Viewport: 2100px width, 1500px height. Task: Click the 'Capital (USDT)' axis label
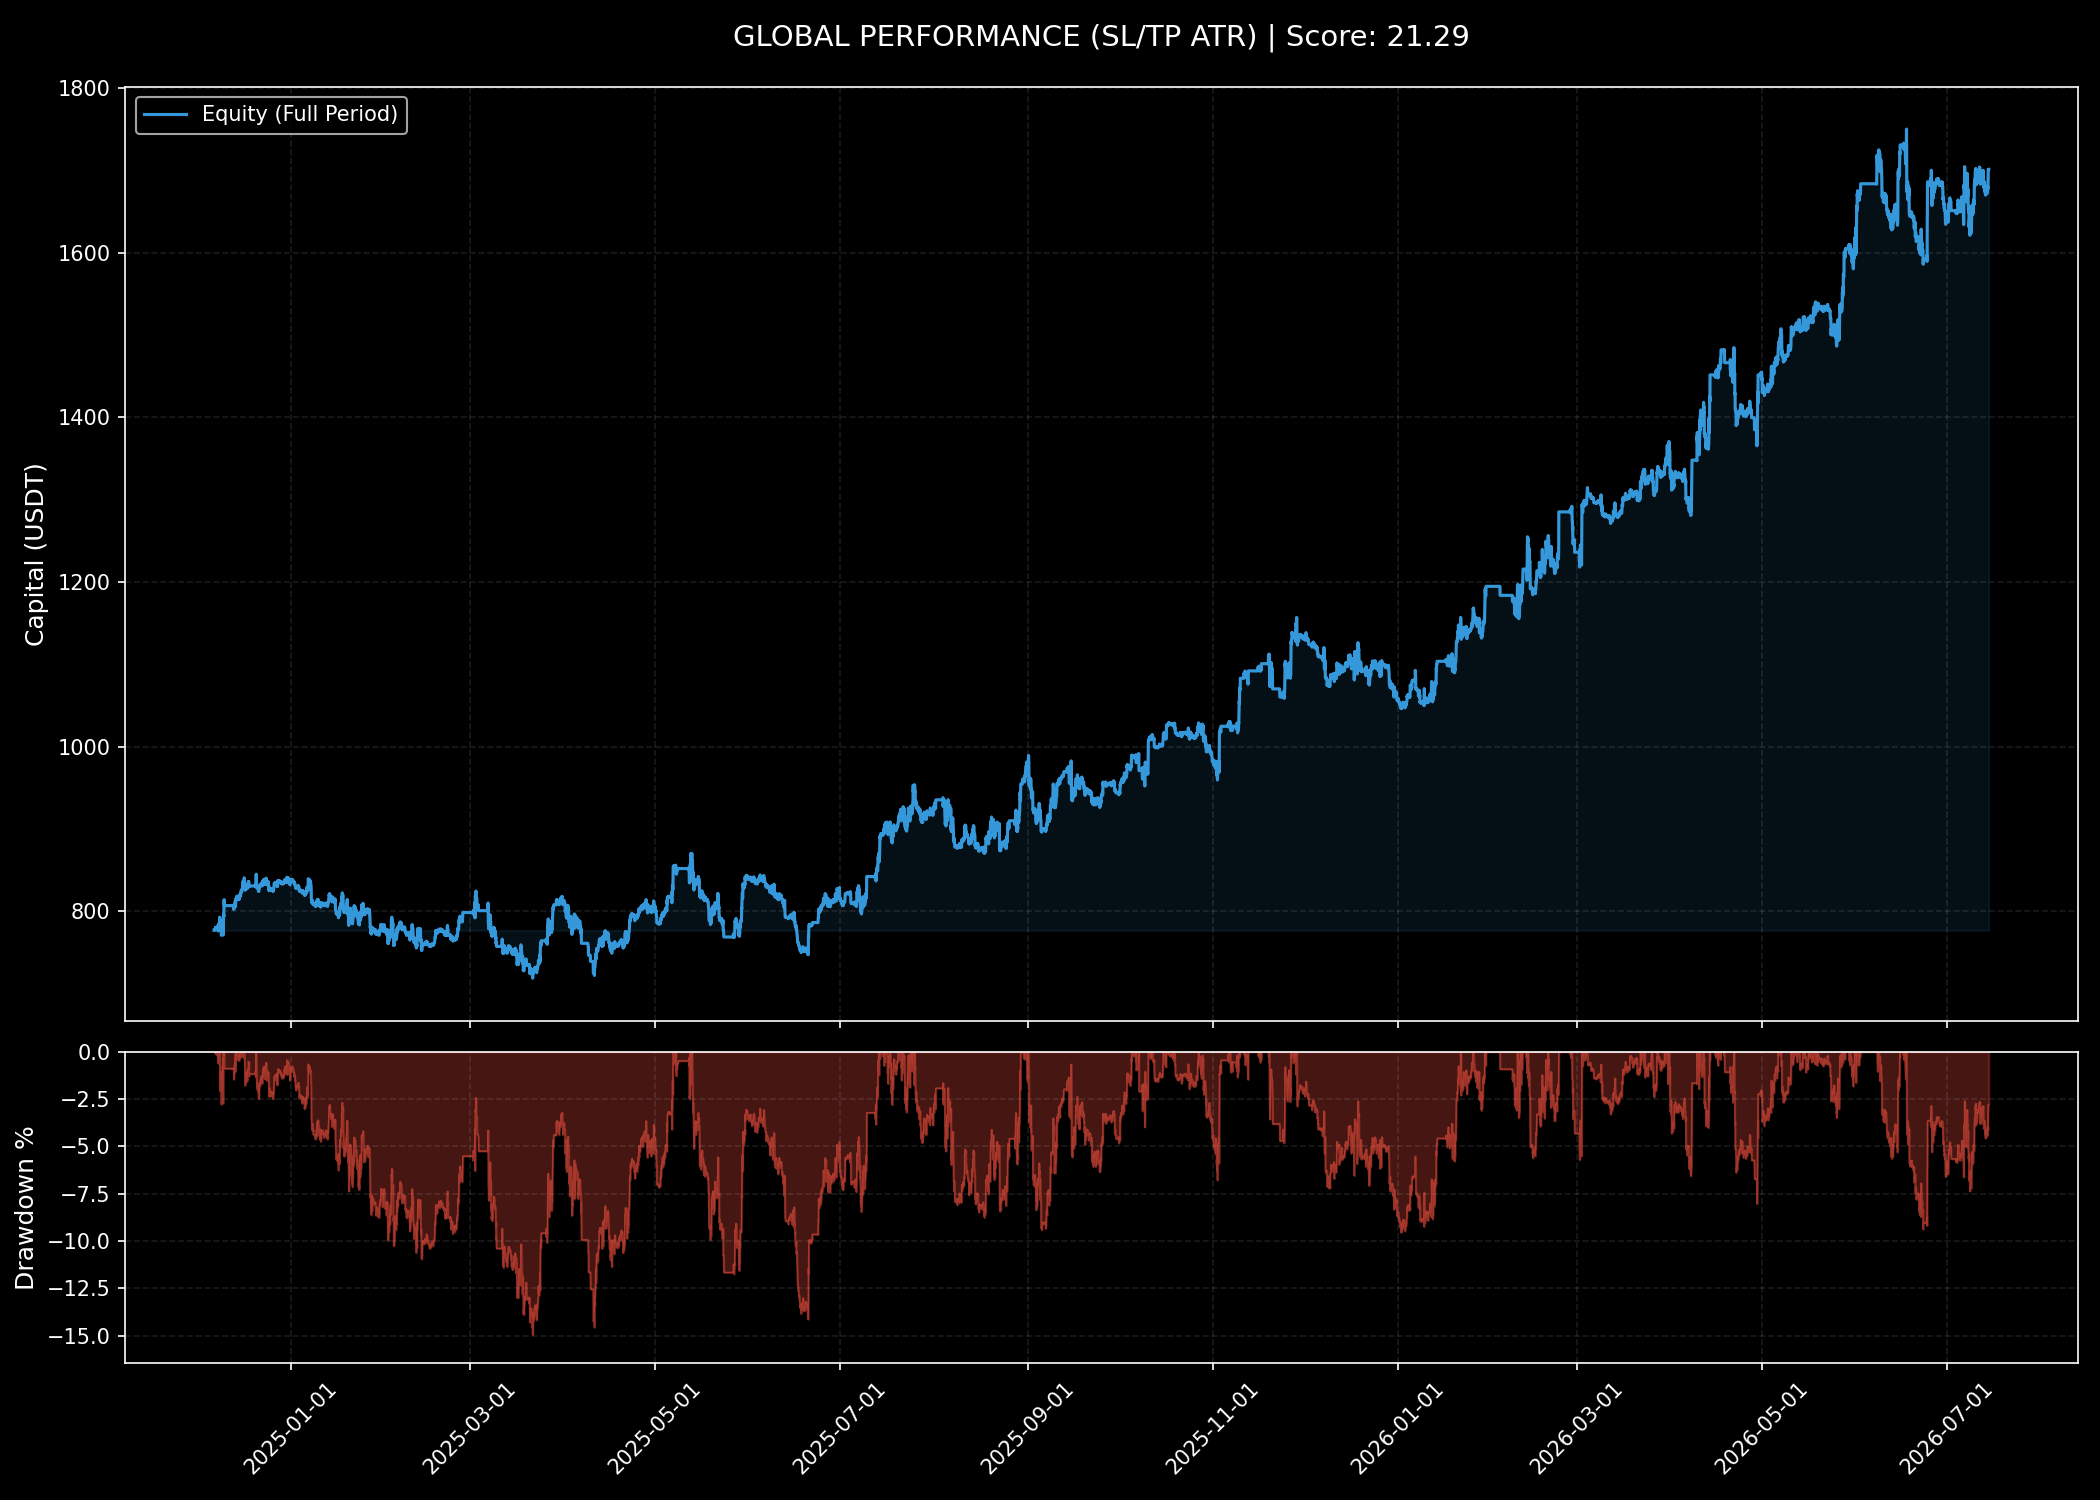pyautogui.click(x=35, y=554)
